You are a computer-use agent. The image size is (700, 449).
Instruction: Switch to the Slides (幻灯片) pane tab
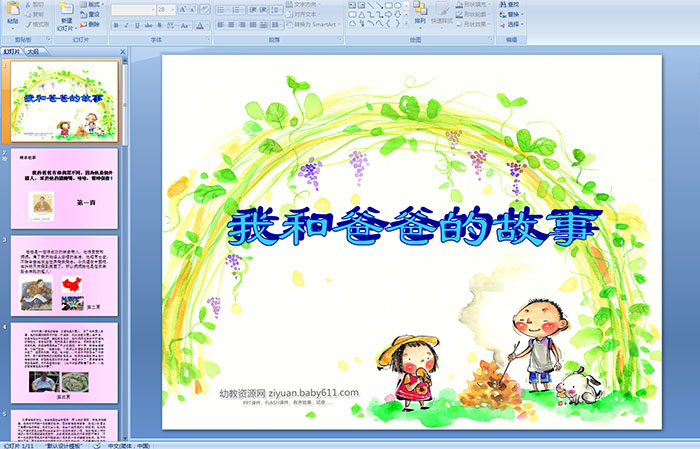pyautogui.click(x=12, y=52)
